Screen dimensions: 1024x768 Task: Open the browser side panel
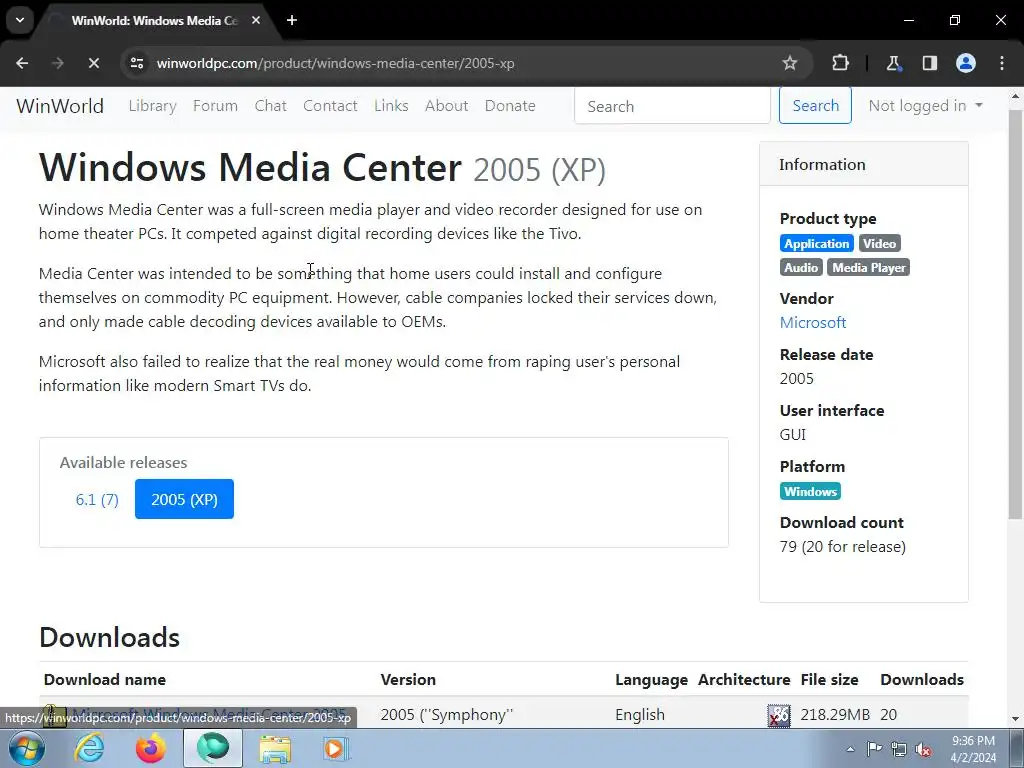point(930,63)
